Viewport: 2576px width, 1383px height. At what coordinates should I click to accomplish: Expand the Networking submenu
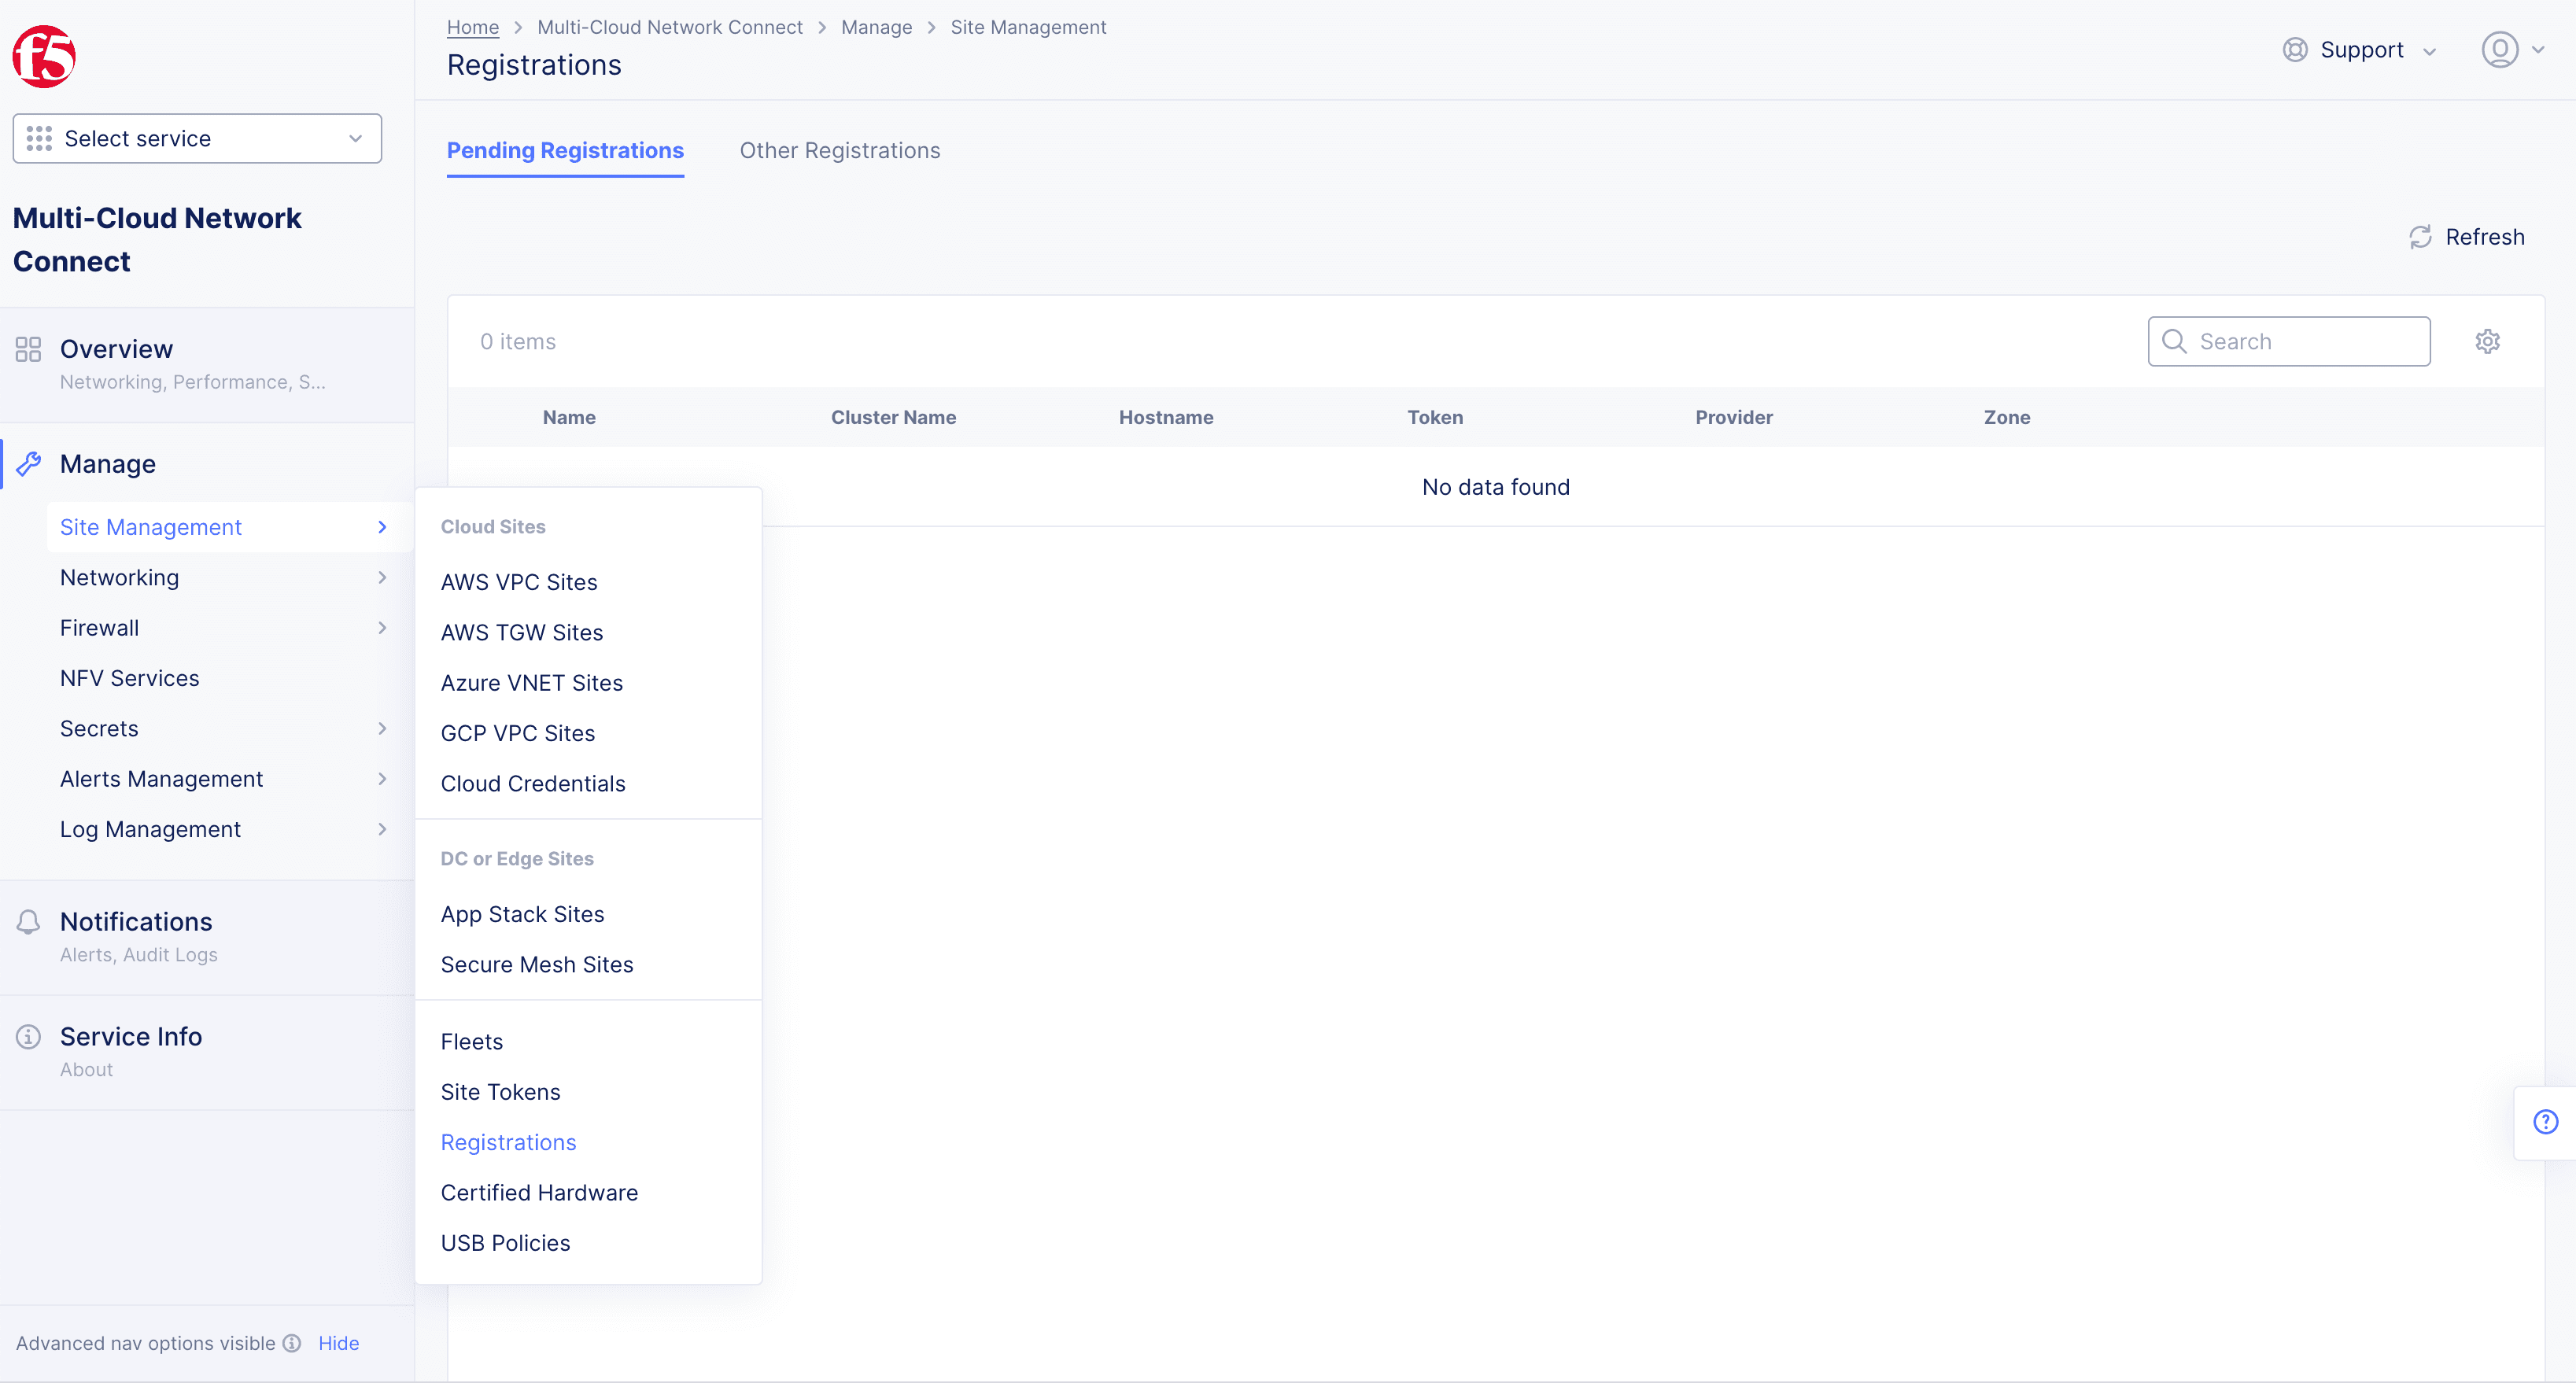click(x=222, y=577)
